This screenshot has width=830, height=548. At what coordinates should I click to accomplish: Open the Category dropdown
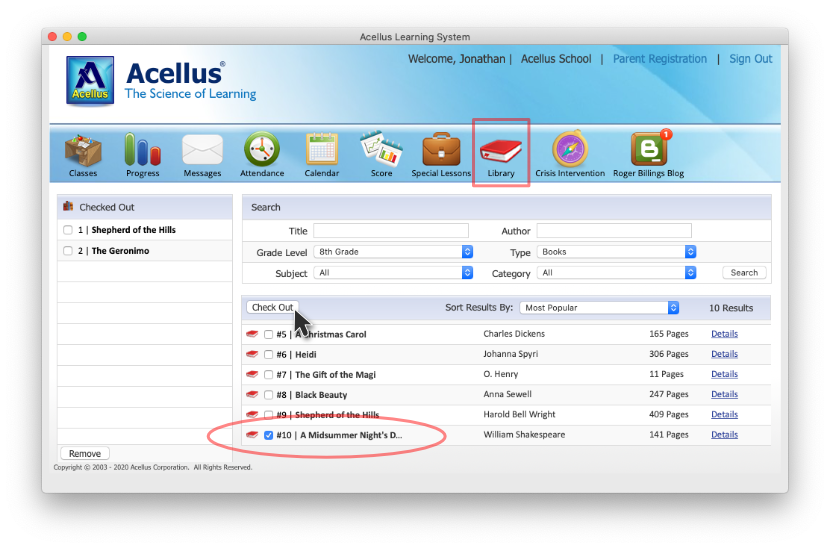pos(616,273)
